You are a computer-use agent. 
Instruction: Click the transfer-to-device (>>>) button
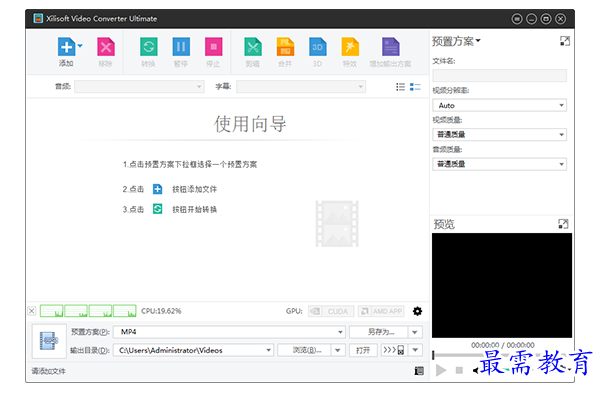(x=393, y=350)
